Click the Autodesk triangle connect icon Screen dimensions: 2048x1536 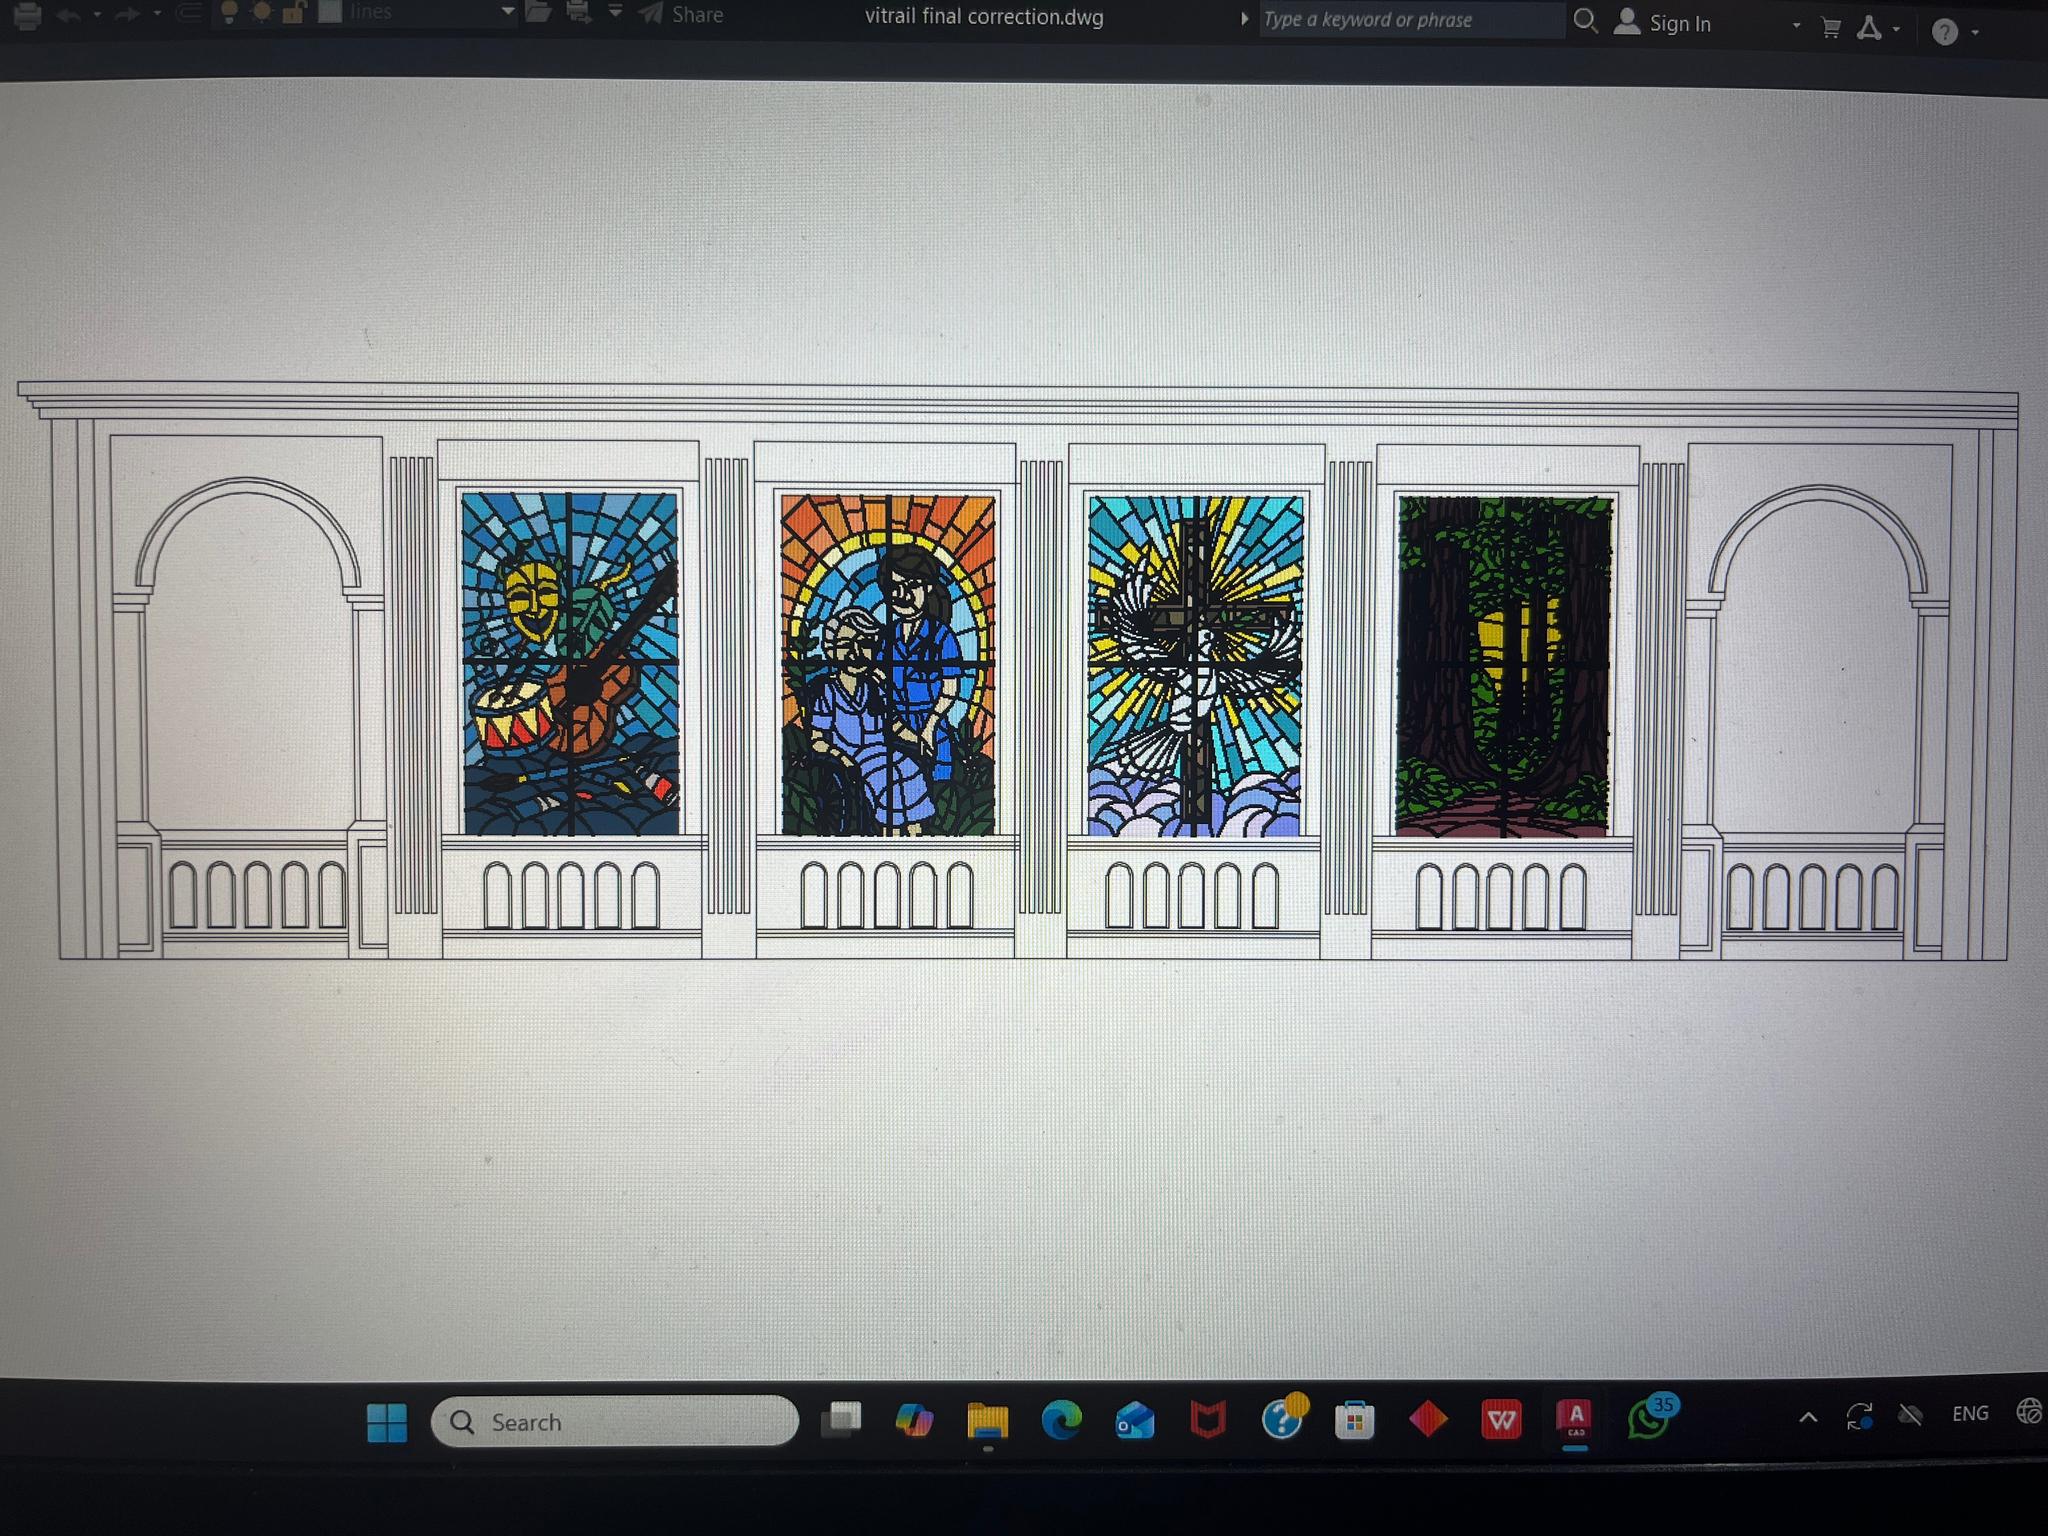pyautogui.click(x=1868, y=29)
